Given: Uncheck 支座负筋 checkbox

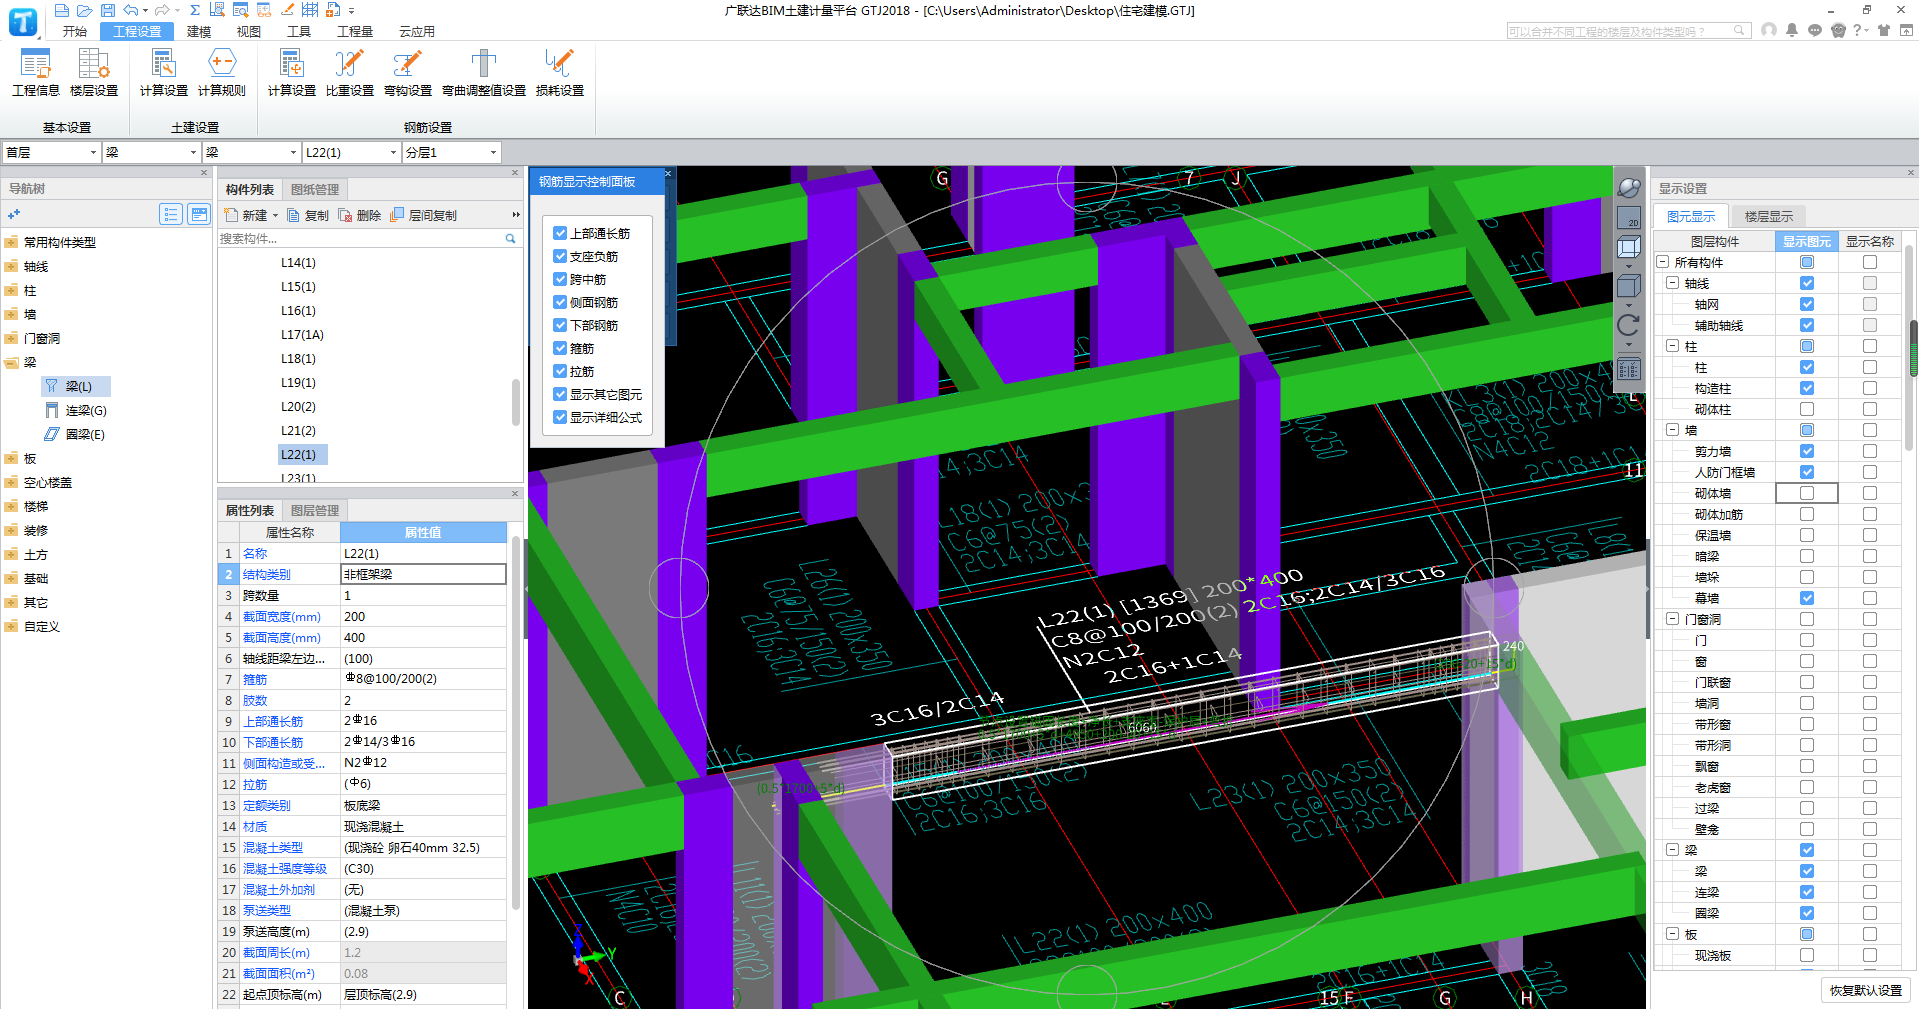Looking at the screenshot, I should pos(560,256).
